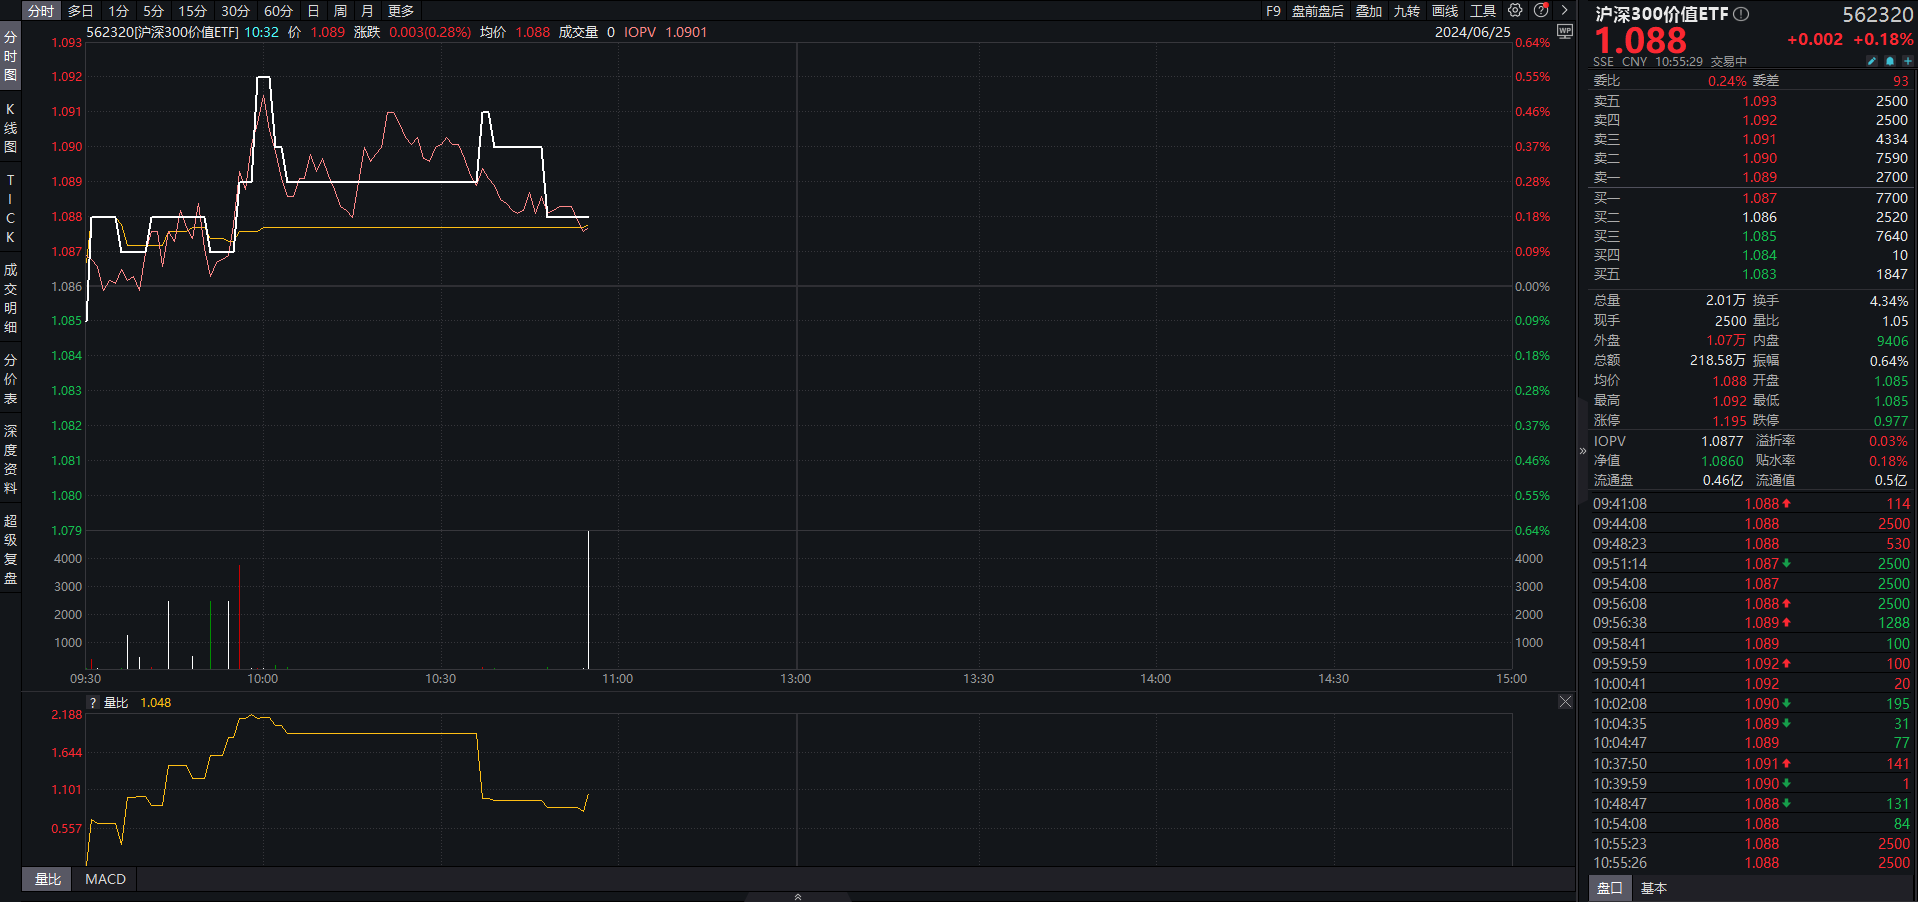This screenshot has width=1918, height=902.
Task: Collapse the right quote panel via divider arrow
Action: point(1582,451)
